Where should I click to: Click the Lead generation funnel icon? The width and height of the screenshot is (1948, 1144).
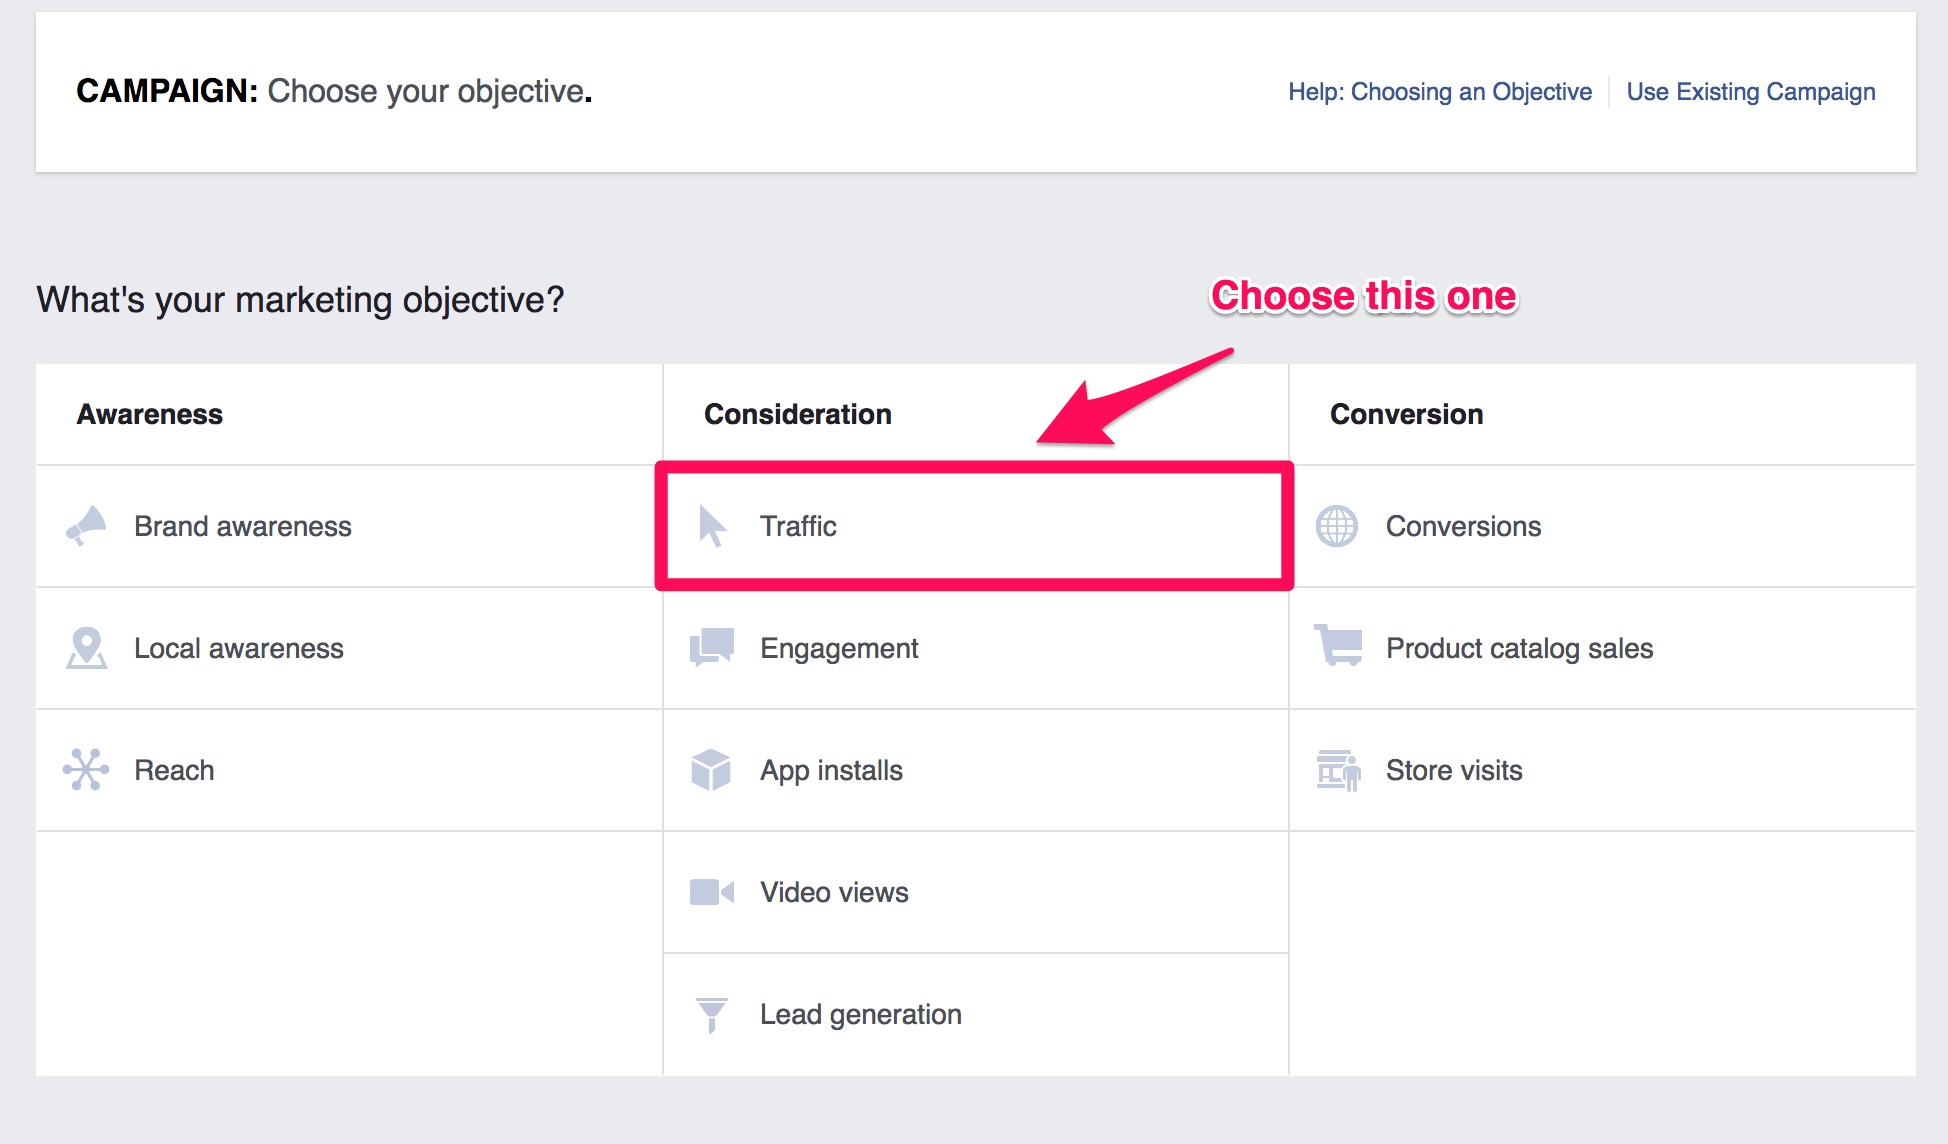pyautogui.click(x=711, y=1014)
